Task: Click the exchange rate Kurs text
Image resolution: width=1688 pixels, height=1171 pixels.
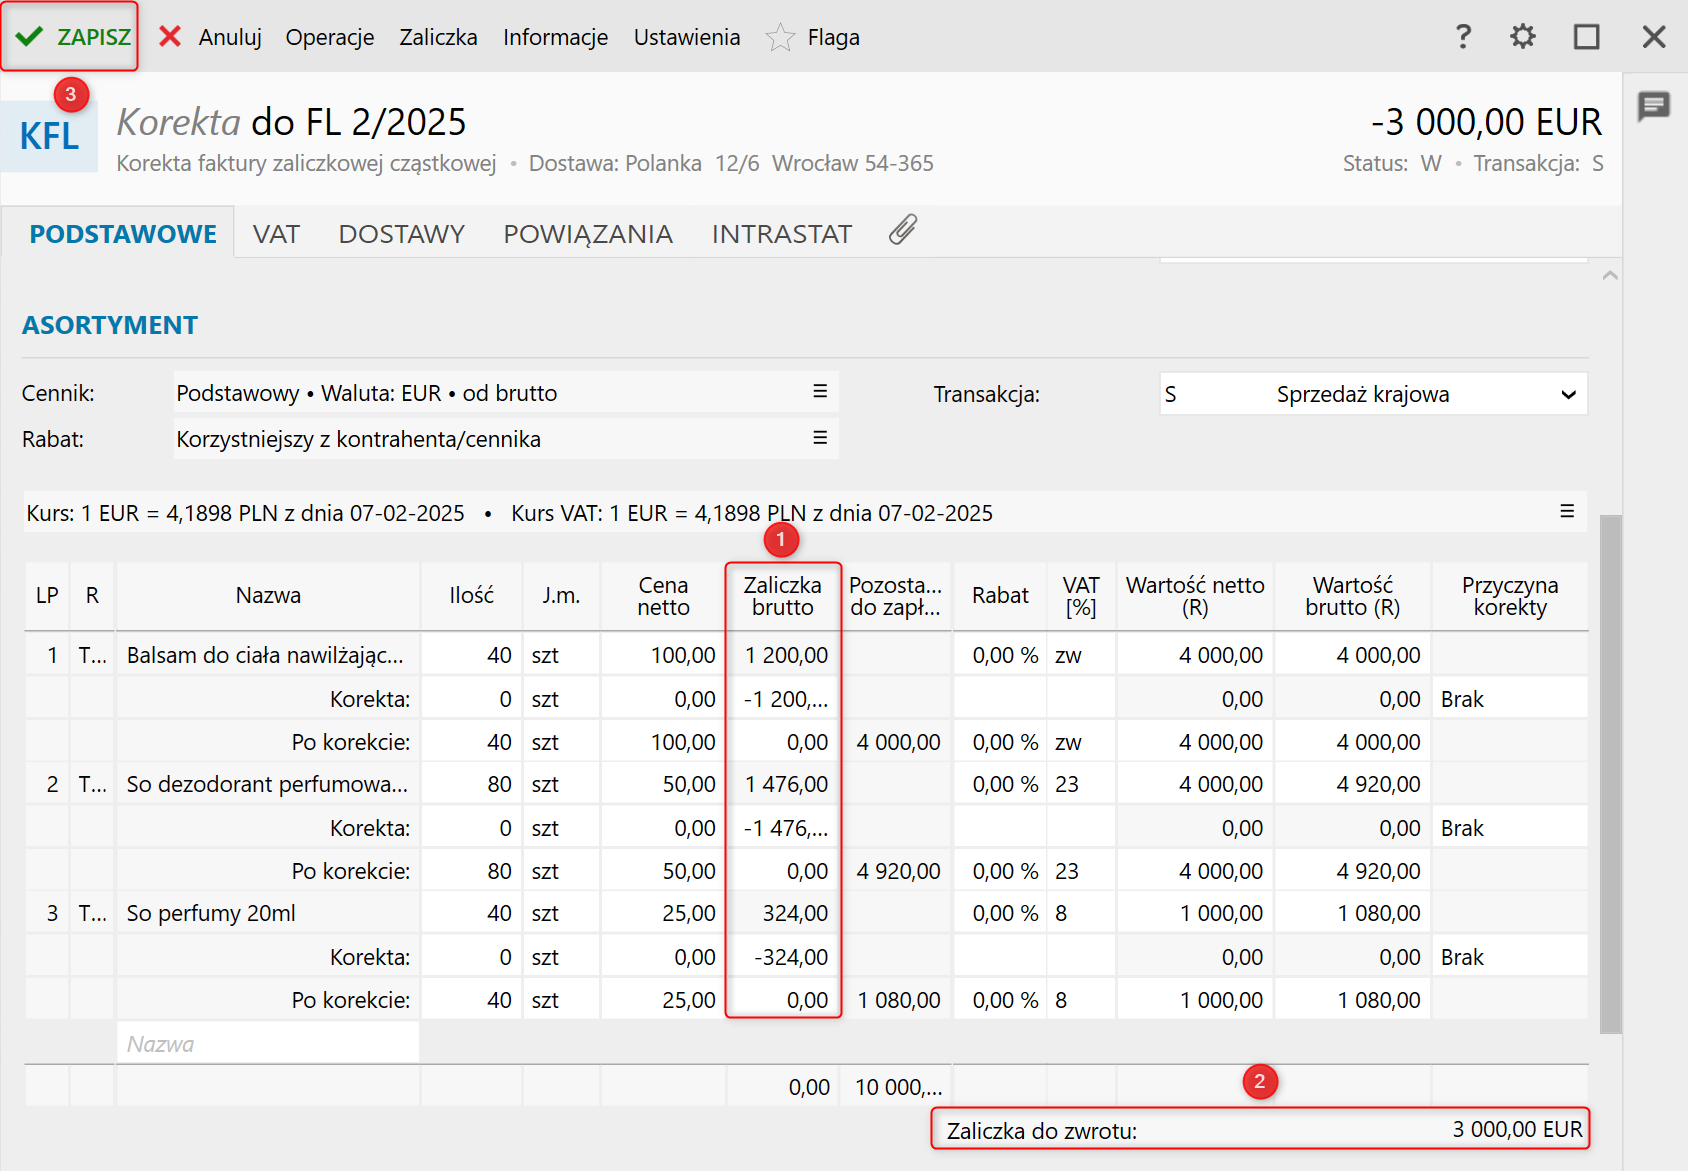Action: pyautogui.click(x=246, y=513)
